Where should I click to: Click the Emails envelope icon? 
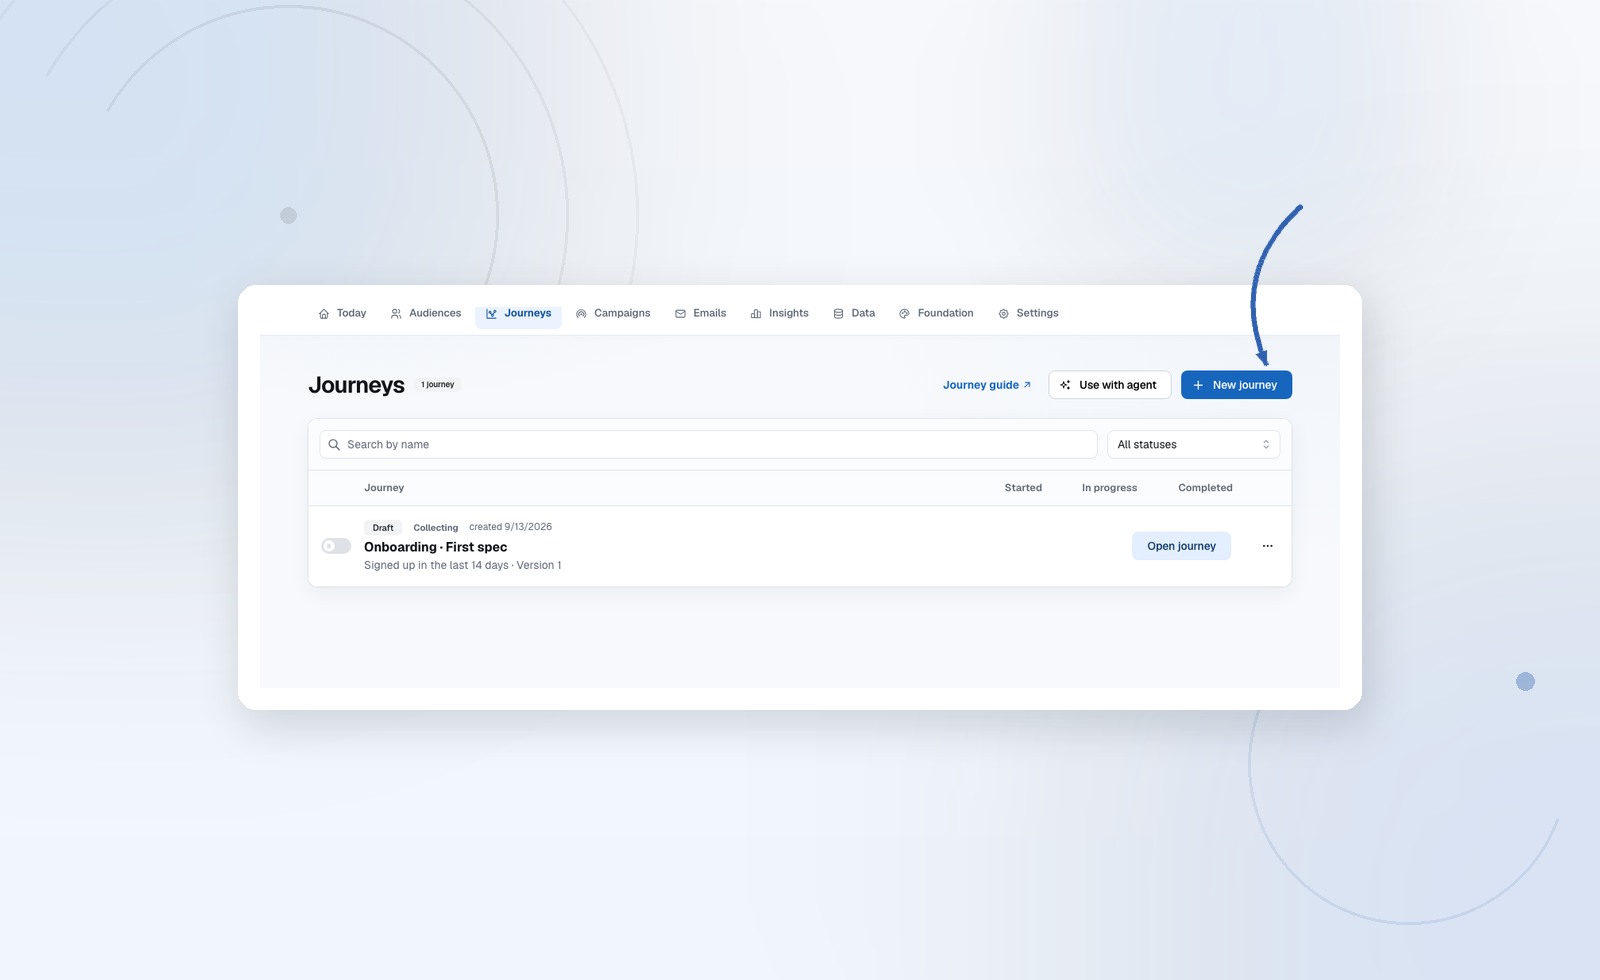coord(680,314)
